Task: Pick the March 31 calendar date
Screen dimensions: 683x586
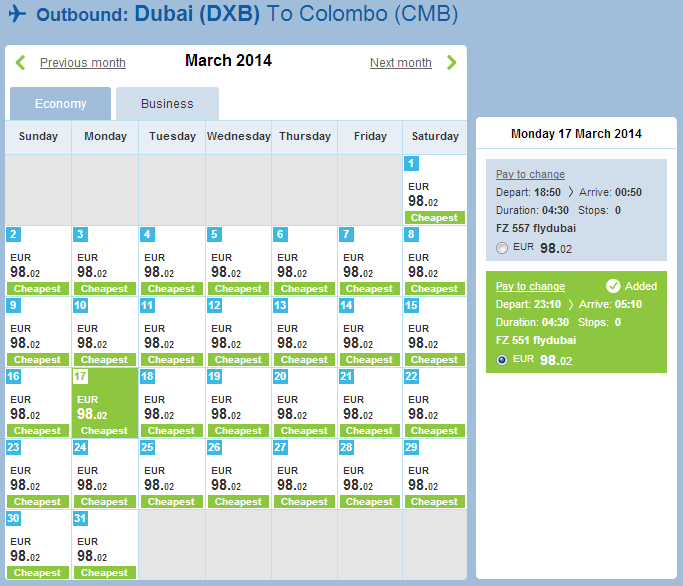Action: pos(105,545)
